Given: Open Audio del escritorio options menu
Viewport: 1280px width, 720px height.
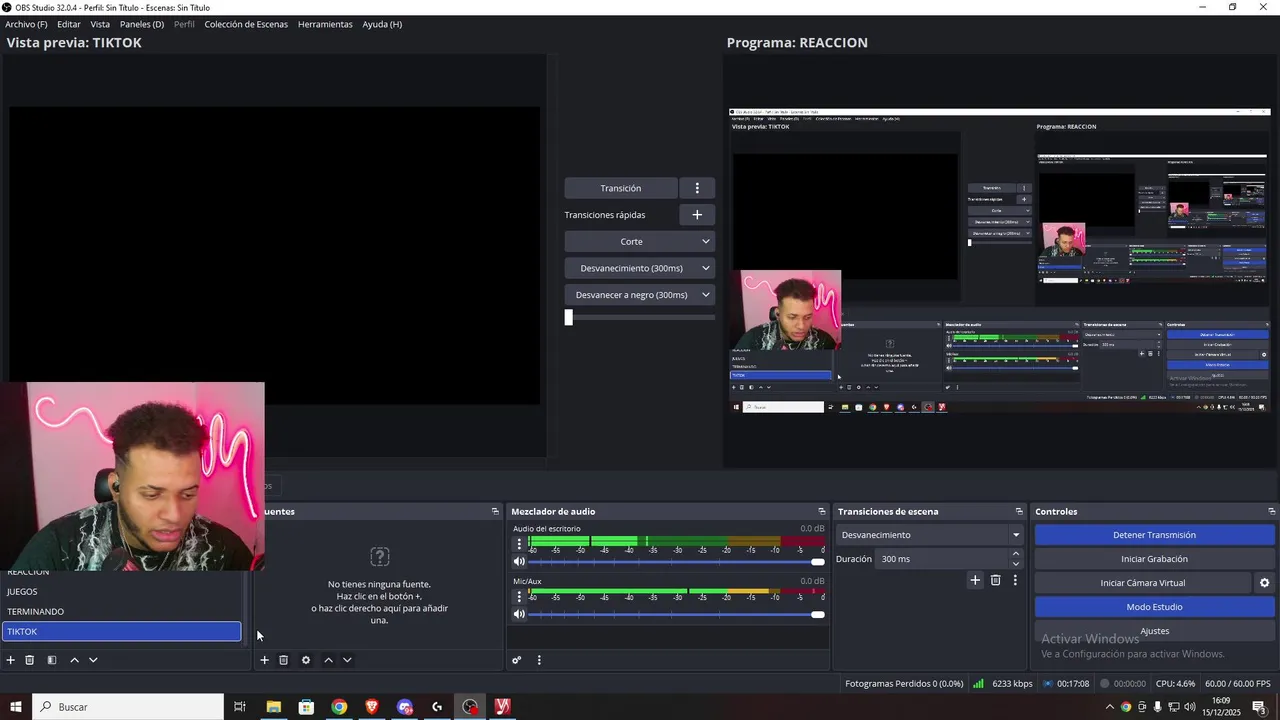Looking at the screenshot, I should tap(518, 544).
